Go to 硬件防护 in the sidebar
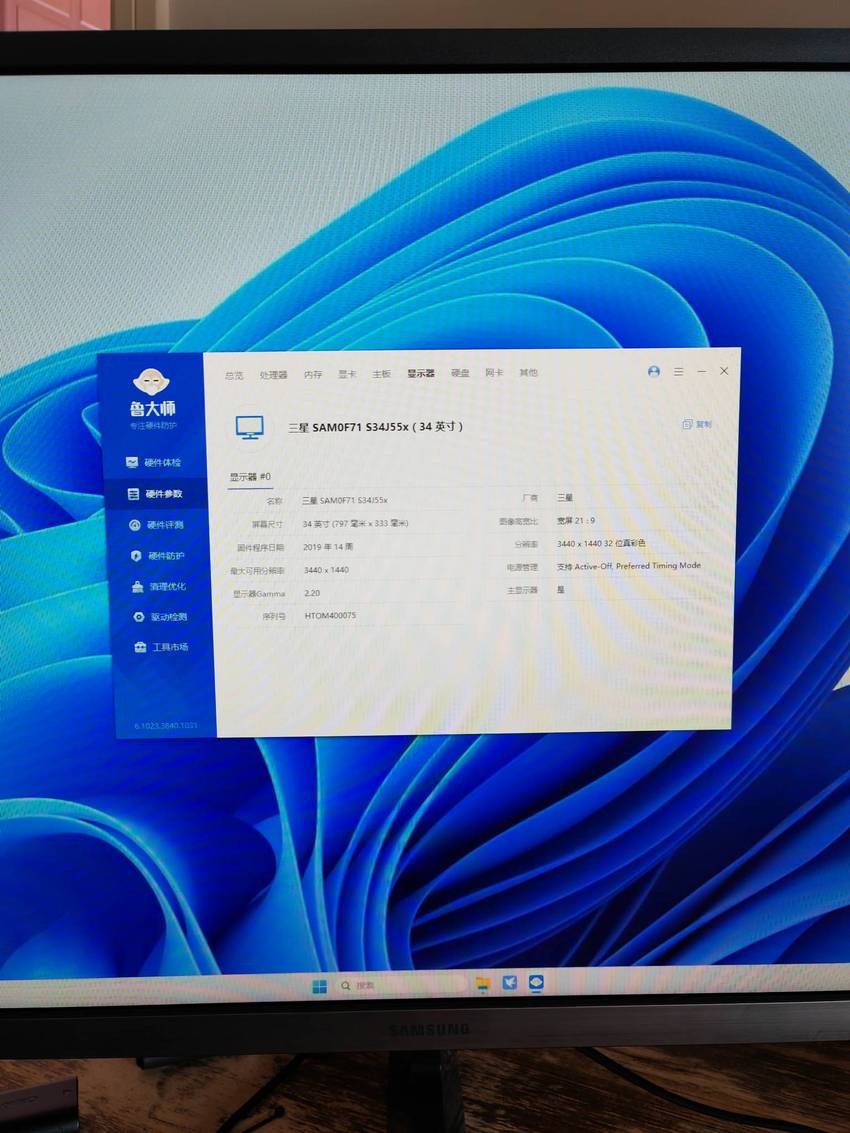850x1133 pixels. pyautogui.click(x=158, y=556)
